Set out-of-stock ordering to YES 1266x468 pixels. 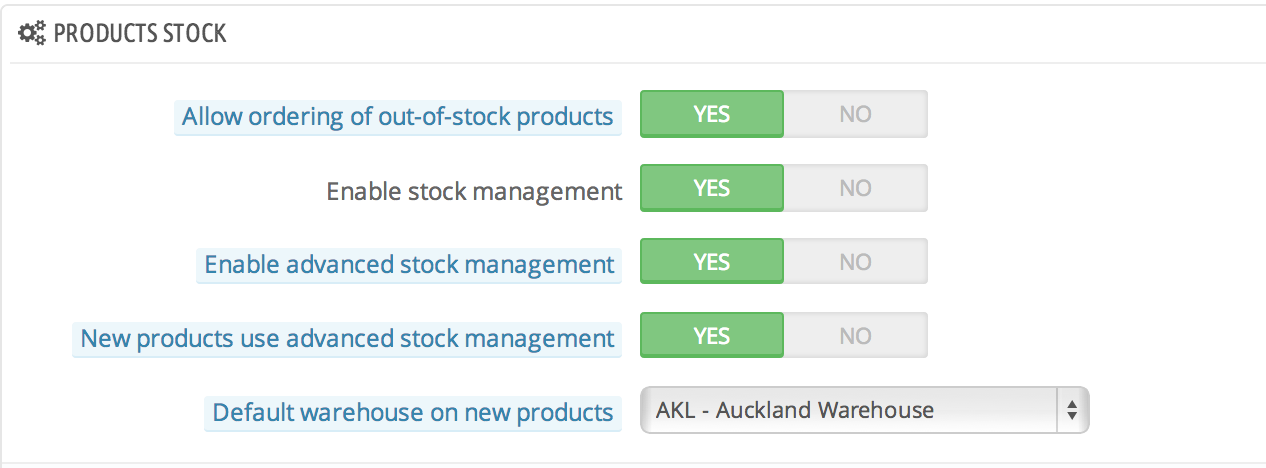711,114
